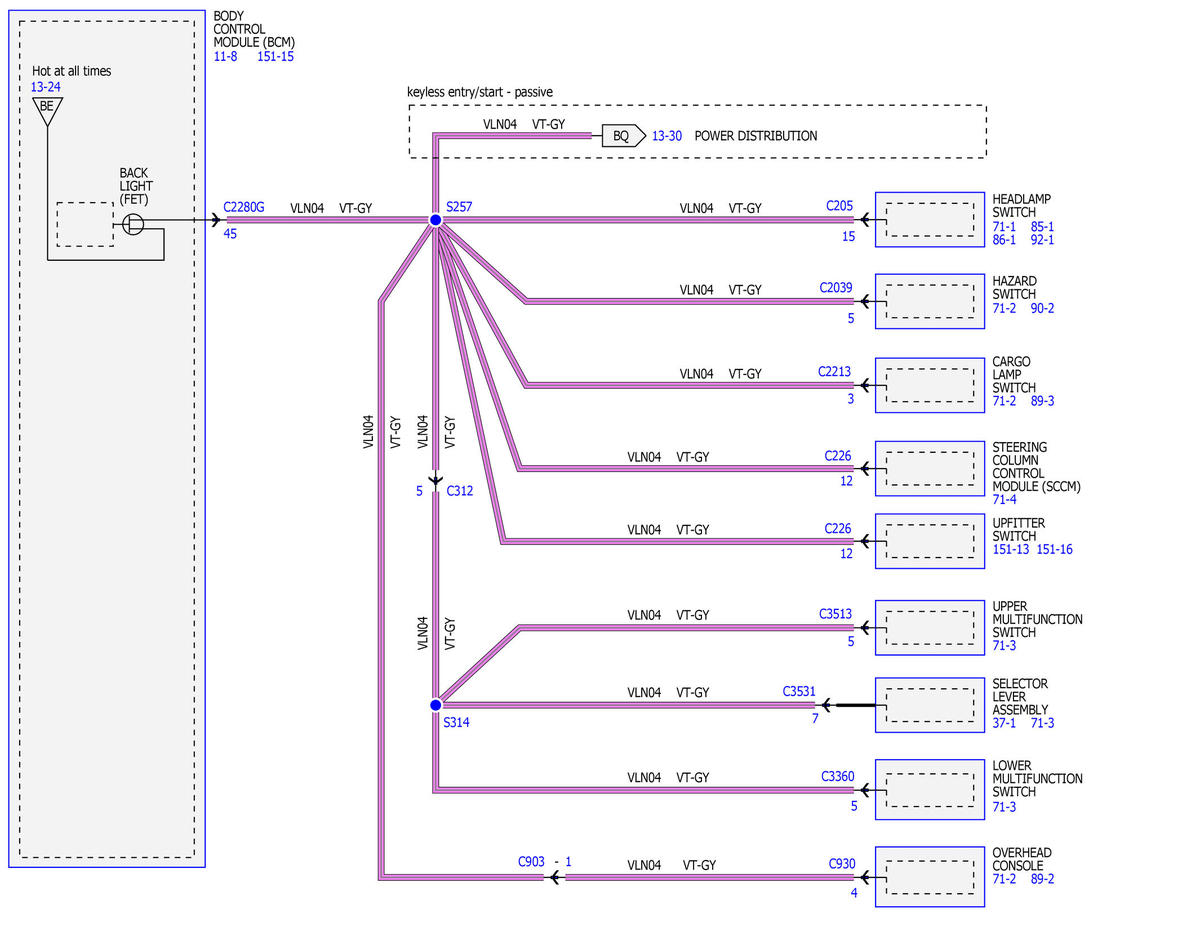This screenshot has width=1200, height=927.
Task: Click the "BACK LIGHT (FET)" label
Action: coord(134,187)
